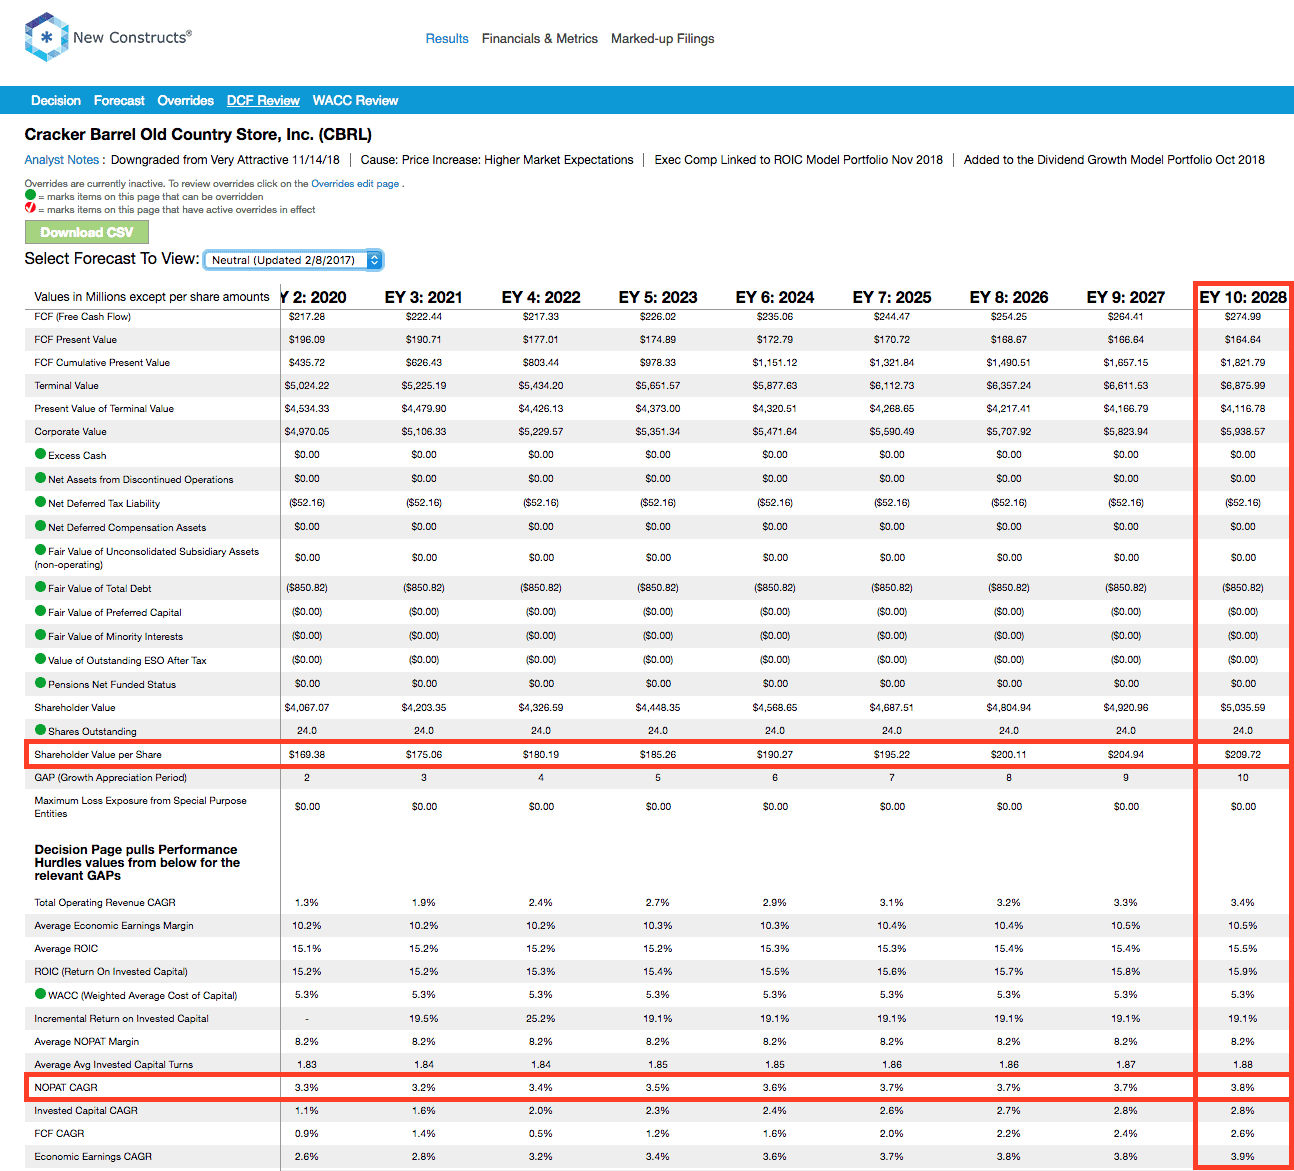The height and width of the screenshot is (1171, 1294).
Task: Click the FCF (Free Cash Flow) row label
Action: tap(83, 317)
